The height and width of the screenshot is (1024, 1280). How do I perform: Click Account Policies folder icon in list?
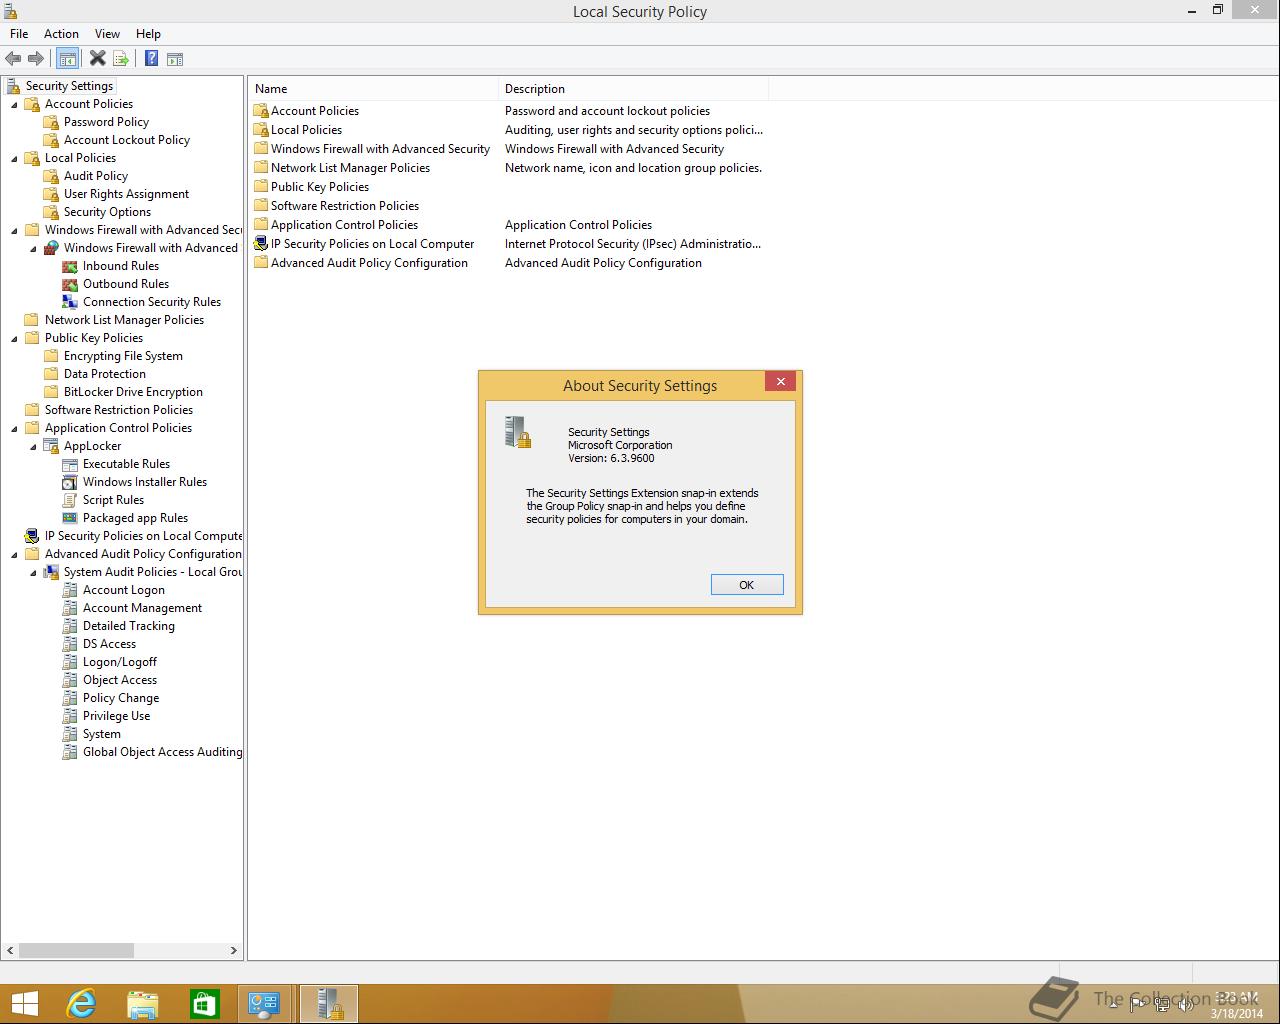click(261, 111)
